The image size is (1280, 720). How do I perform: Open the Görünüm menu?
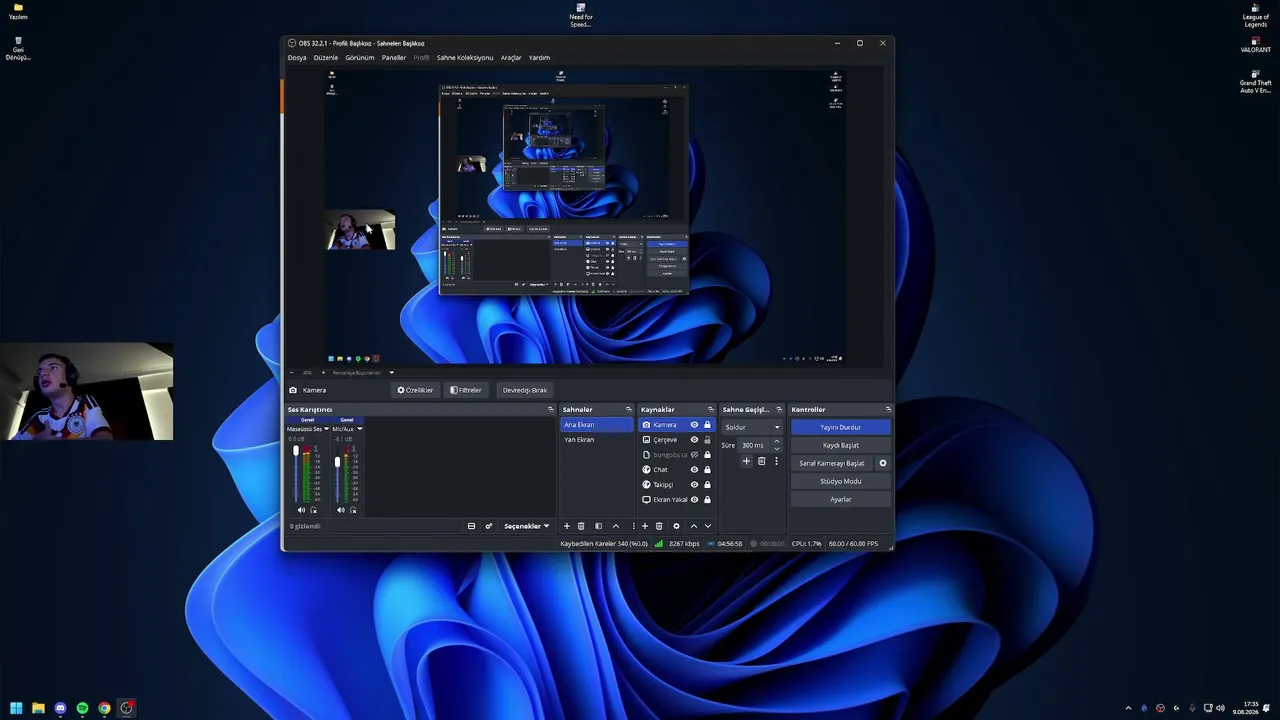click(x=360, y=58)
